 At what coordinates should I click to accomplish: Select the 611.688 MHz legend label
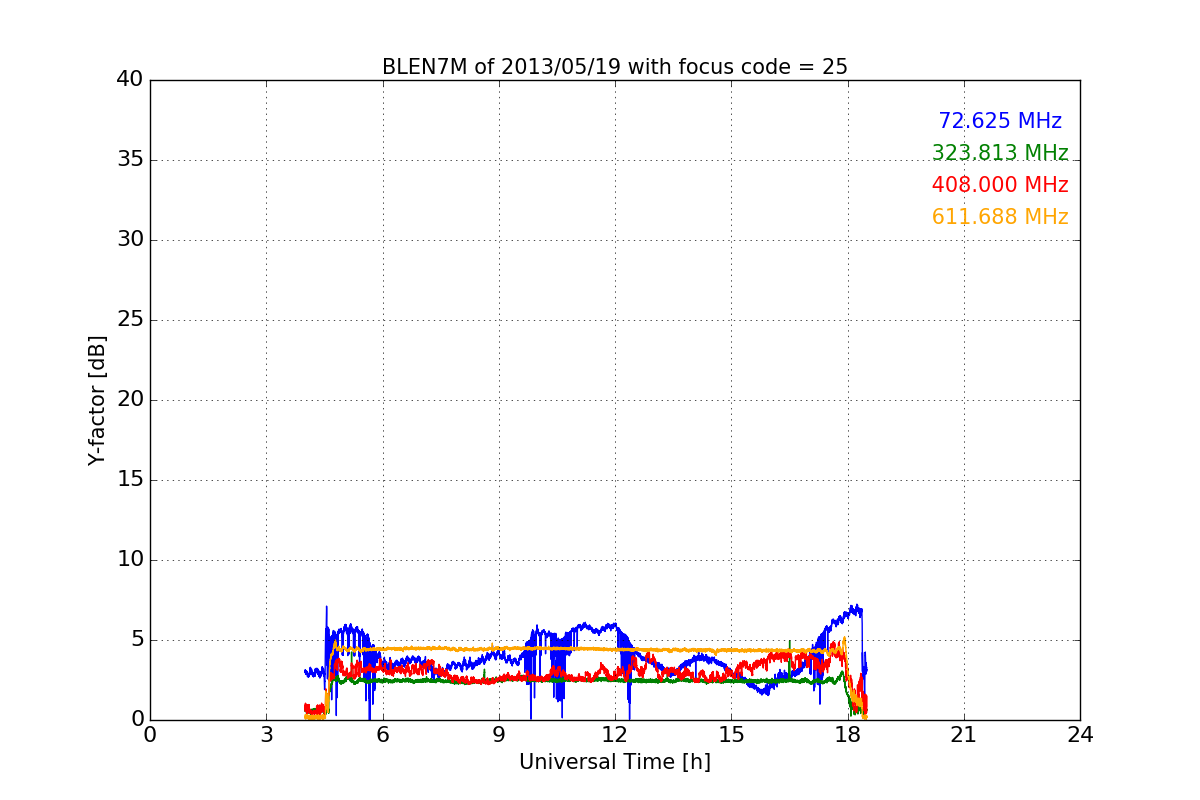[1000, 217]
